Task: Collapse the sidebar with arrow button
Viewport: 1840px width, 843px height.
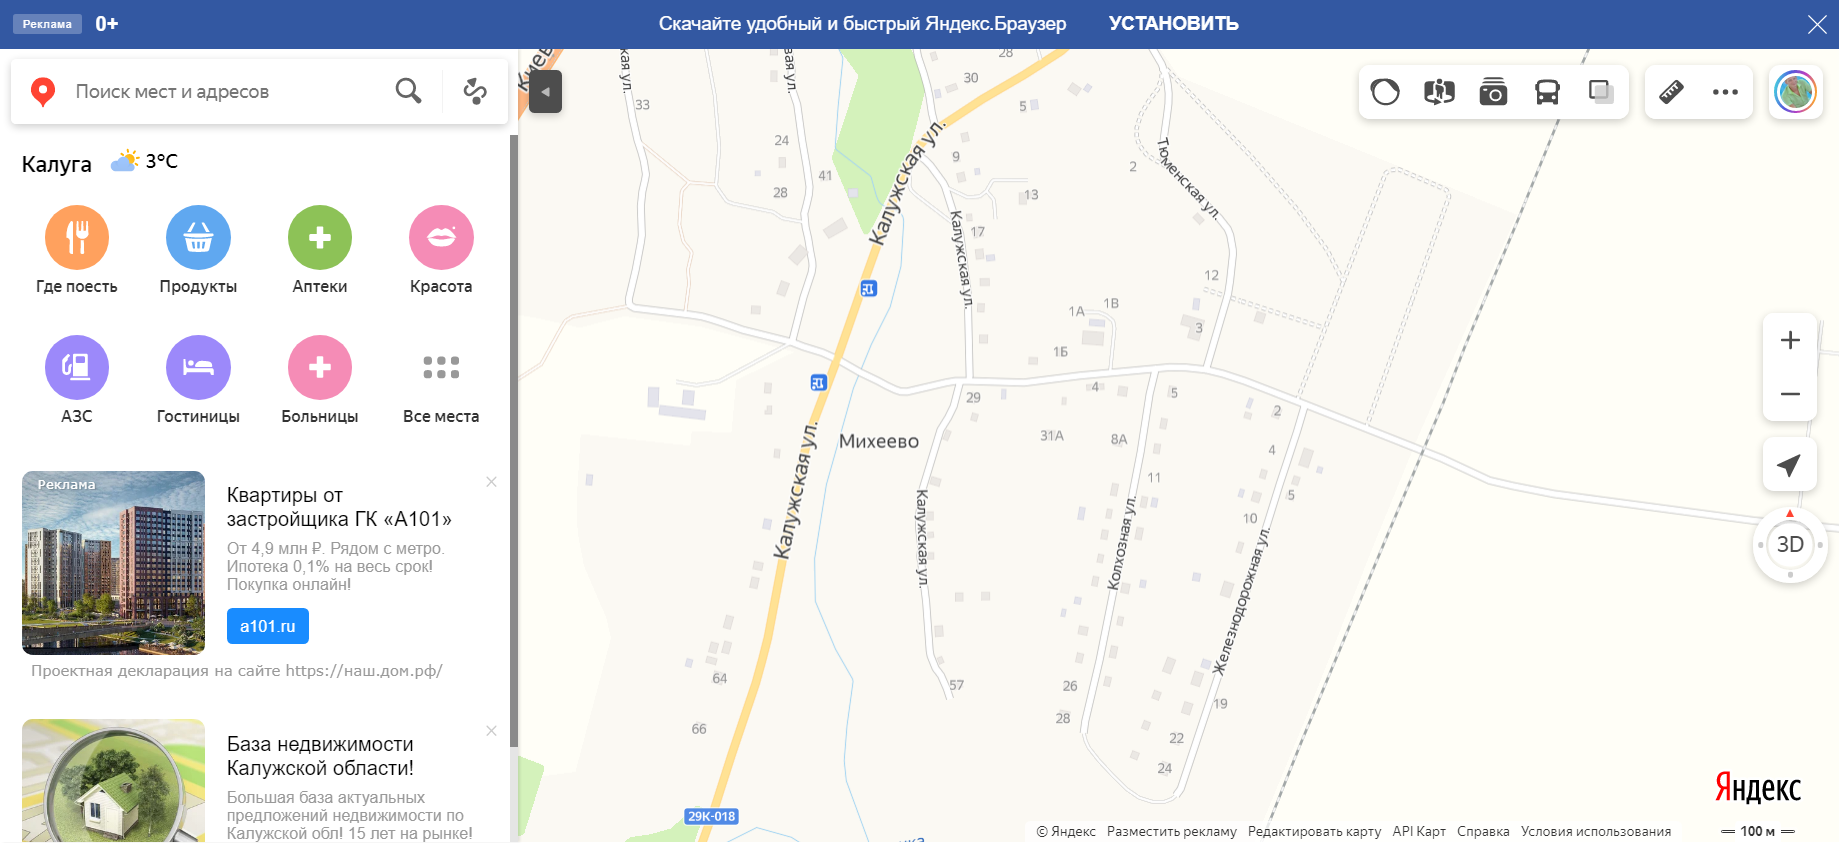Action: coord(545,92)
